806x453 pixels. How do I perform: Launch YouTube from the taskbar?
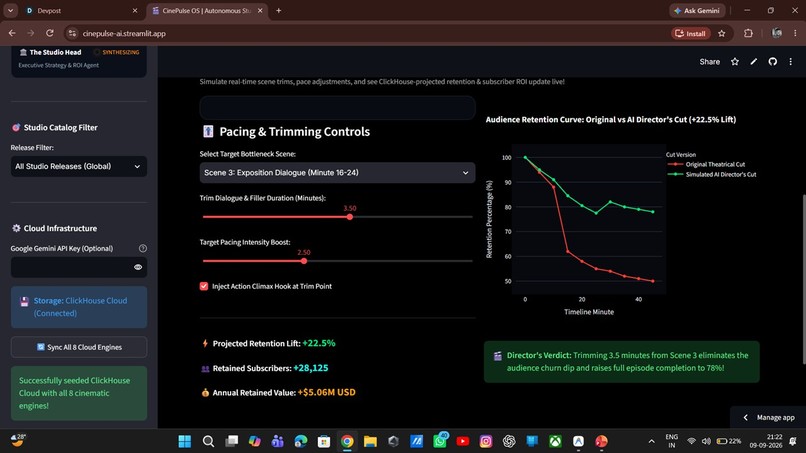pos(463,441)
